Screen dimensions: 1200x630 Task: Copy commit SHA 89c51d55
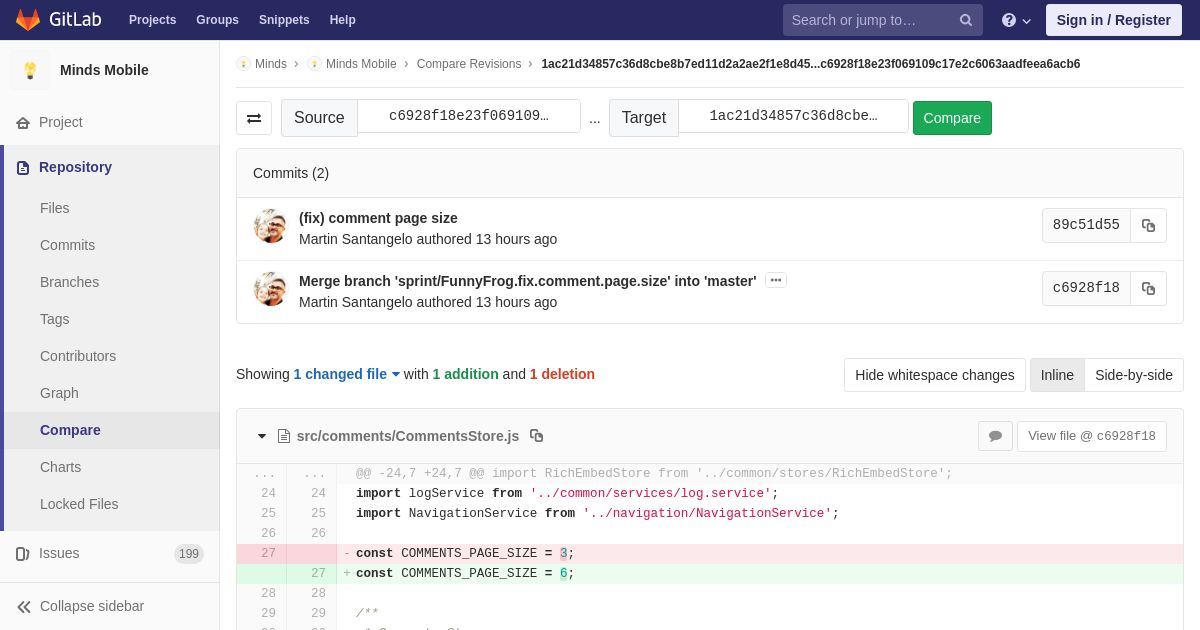coord(1148,226)
